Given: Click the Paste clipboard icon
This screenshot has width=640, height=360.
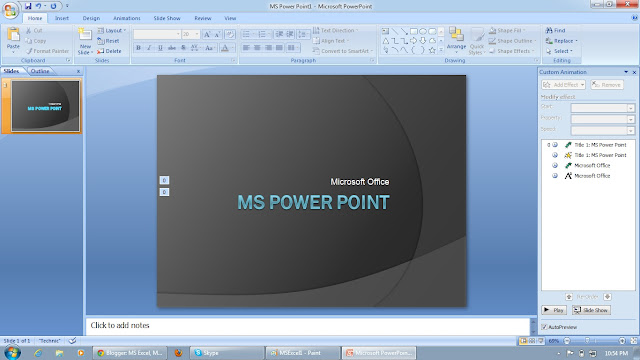Looking at the screenshot, I should pyautogui.click(x=13, y=34).
